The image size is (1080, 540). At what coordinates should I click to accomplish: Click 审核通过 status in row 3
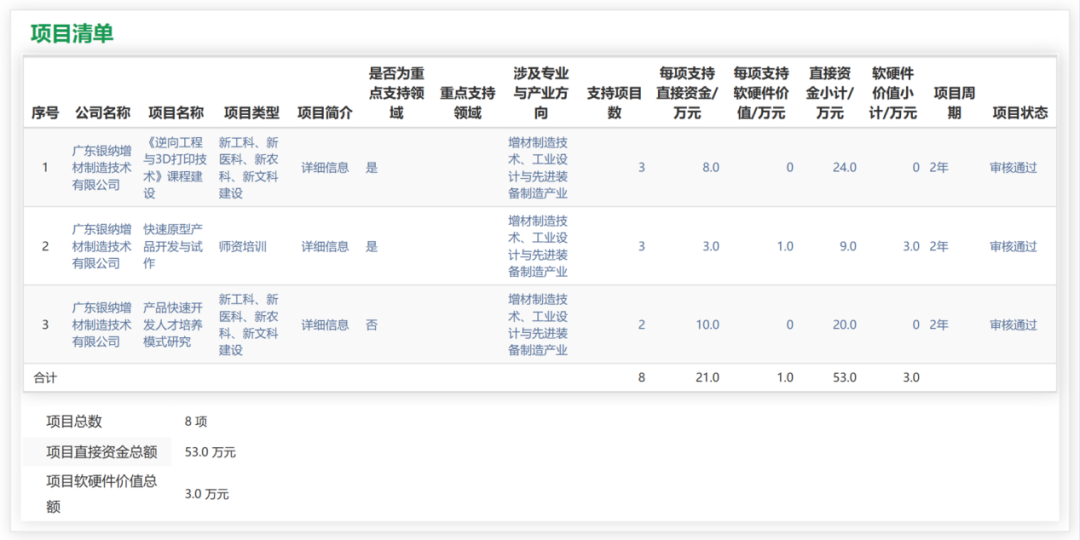point(1013,325)
